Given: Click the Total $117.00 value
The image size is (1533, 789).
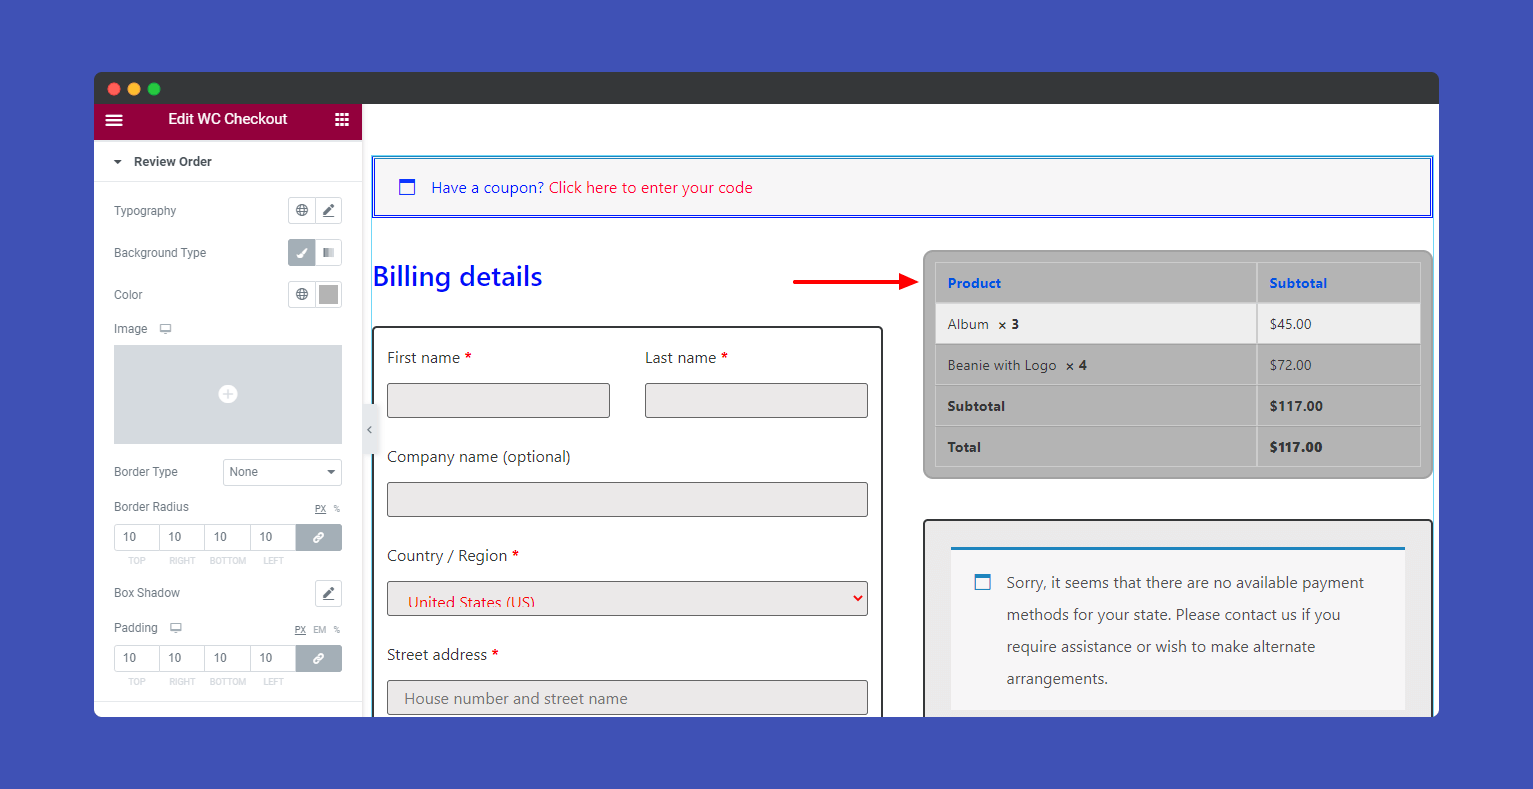Looking at the screenshot, I should tap(1296, 447).
